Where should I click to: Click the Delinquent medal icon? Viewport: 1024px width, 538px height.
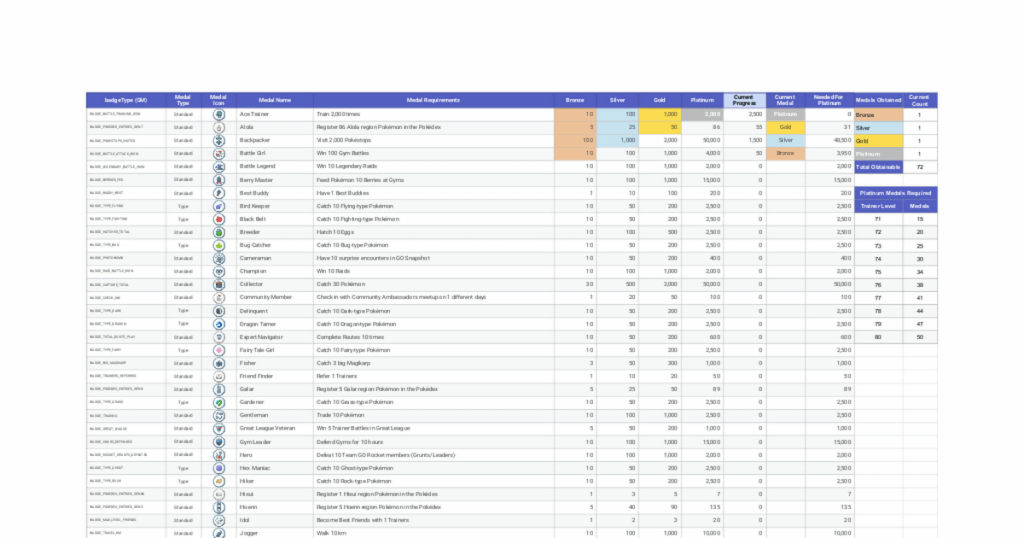click(219, 311)
